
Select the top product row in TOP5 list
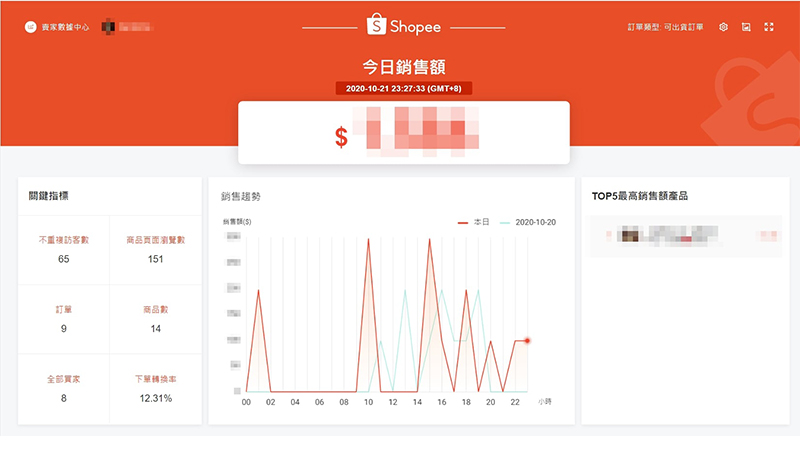coord(685,236)
